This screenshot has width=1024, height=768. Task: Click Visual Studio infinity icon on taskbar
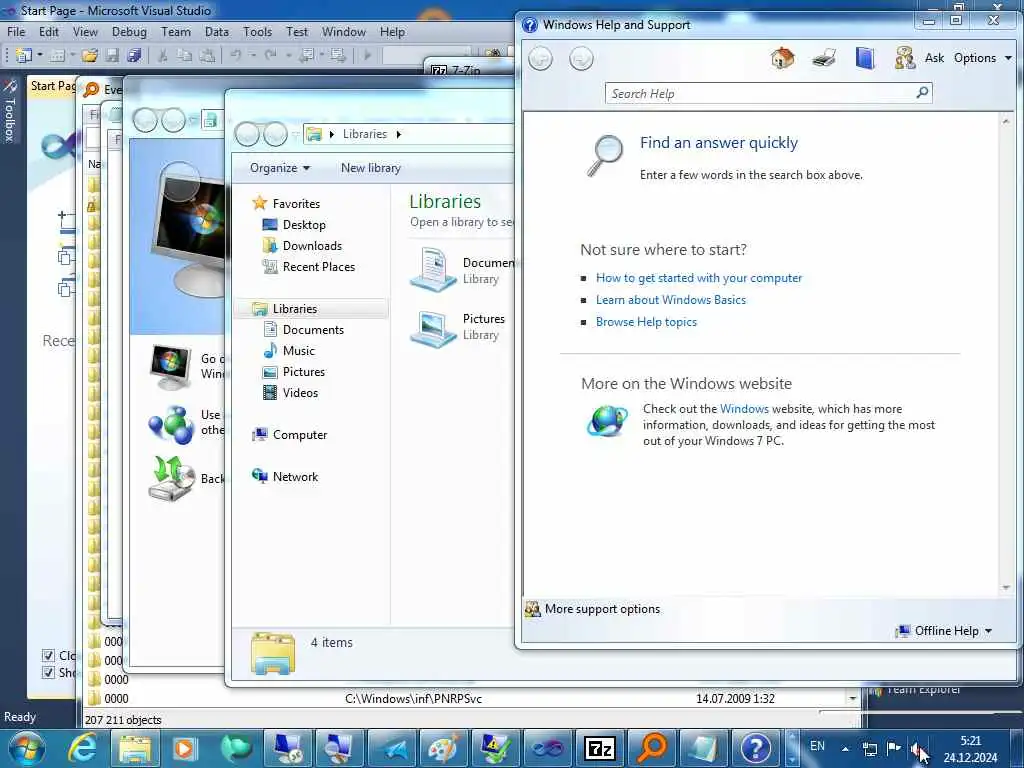[x=548, y=748]
